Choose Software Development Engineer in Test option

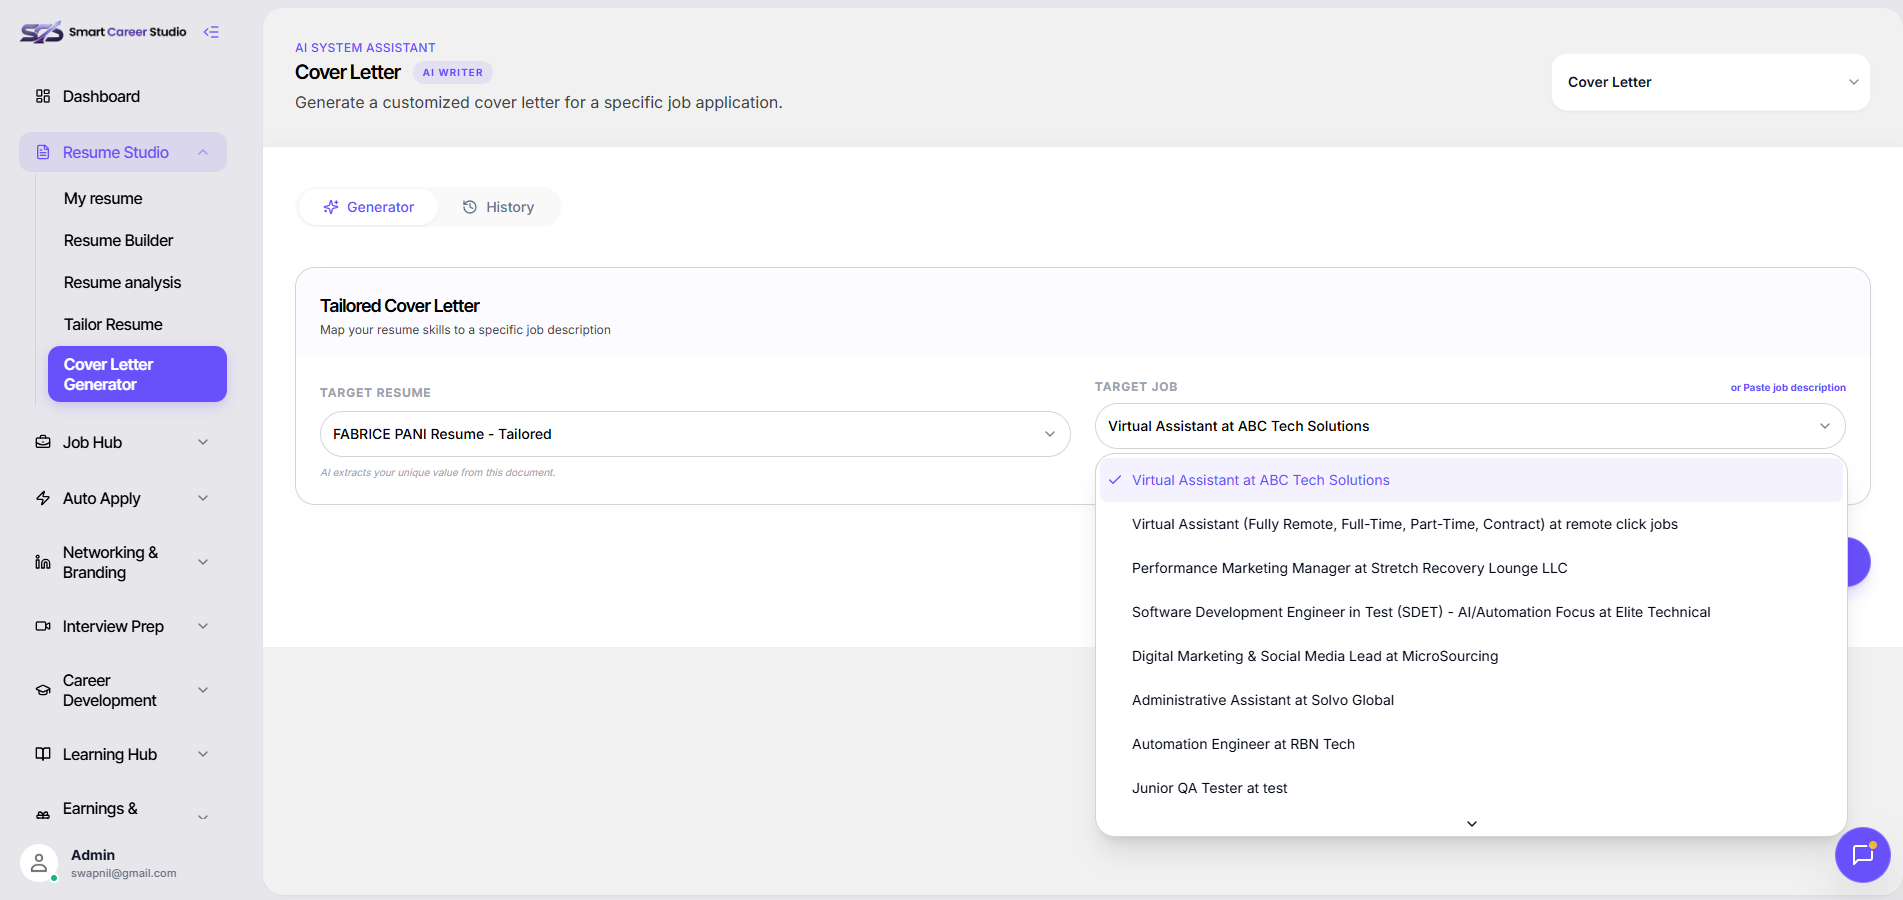[x=1471, y=612]
